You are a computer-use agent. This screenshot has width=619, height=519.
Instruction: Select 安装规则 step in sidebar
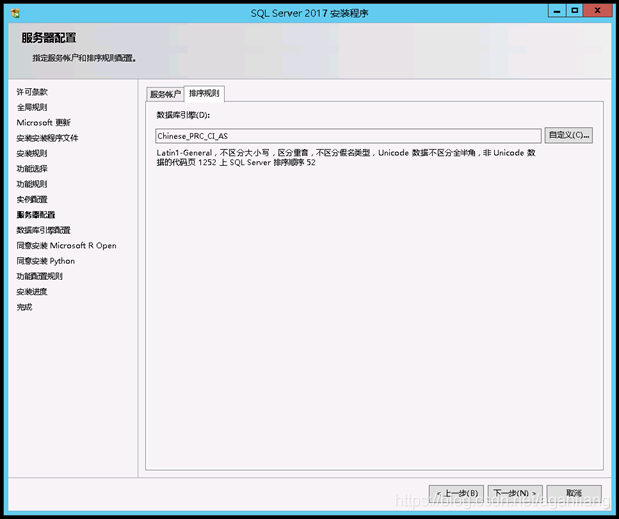32,154
